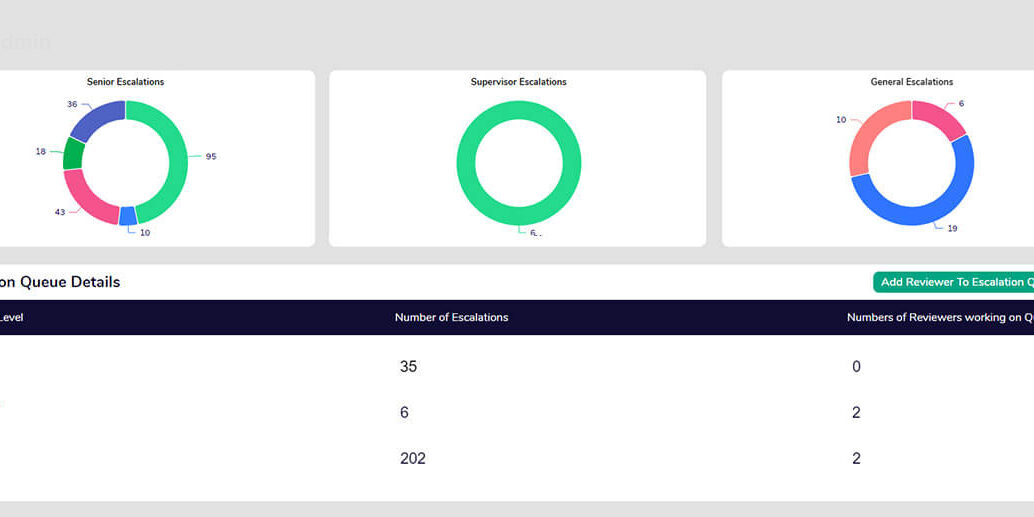Select the 35 escalations table cell

pyautogui.click(x=408, y=367)
